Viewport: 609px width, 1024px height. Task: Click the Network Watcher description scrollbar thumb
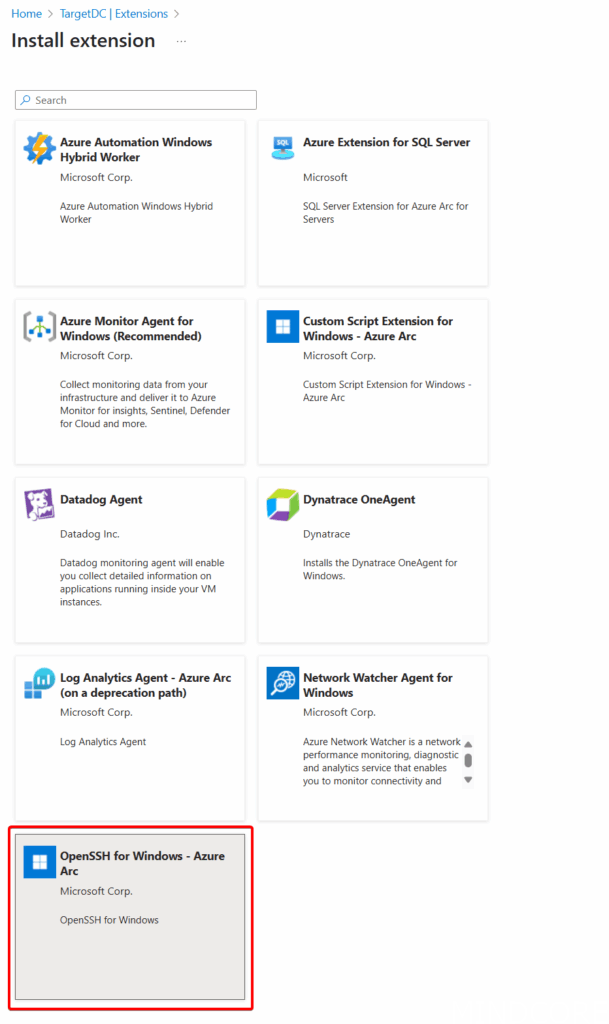(468, 760)
